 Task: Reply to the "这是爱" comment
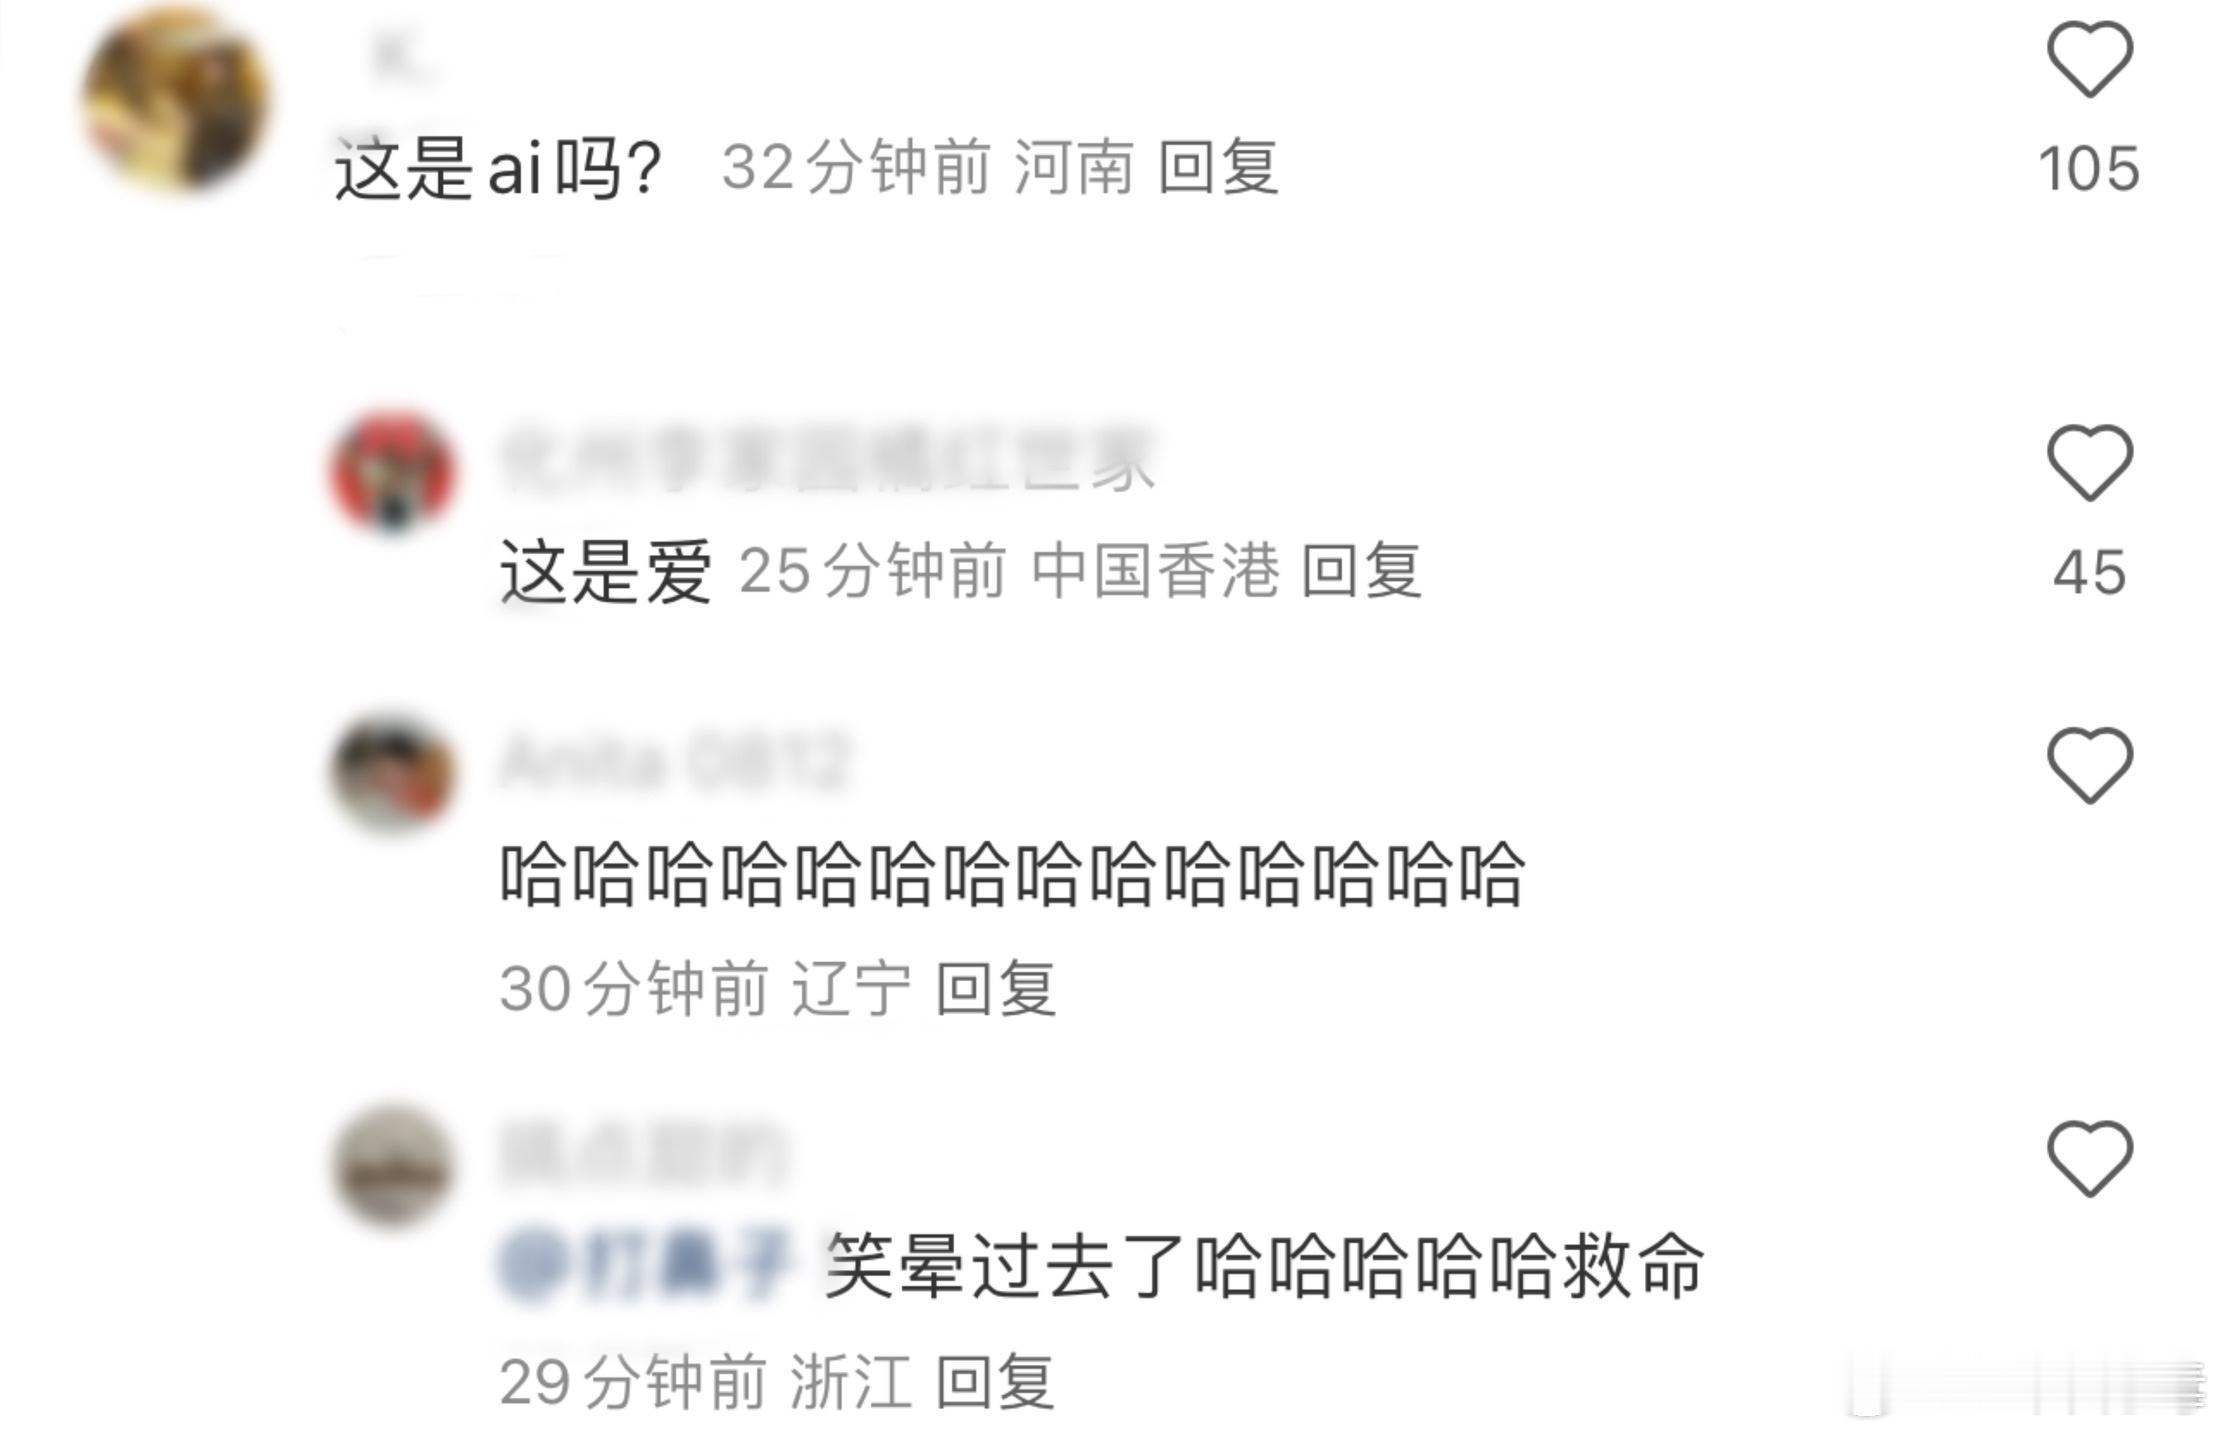point(1361,571)
